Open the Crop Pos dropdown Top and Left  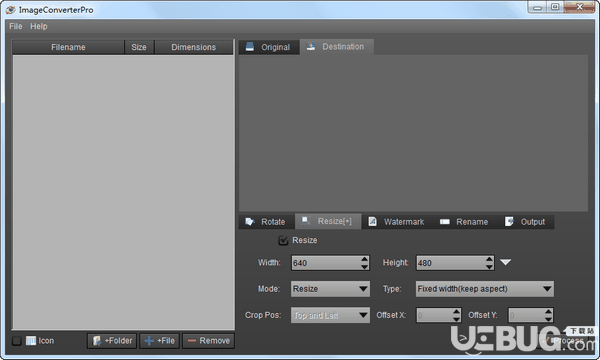[330, 315]
